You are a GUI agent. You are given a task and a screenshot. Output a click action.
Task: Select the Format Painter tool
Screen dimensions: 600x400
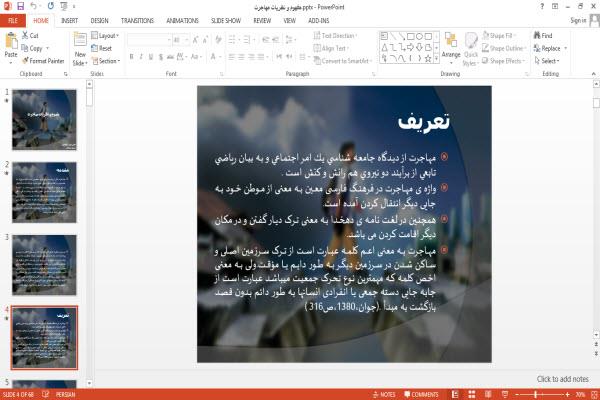[x=43, y=61]
